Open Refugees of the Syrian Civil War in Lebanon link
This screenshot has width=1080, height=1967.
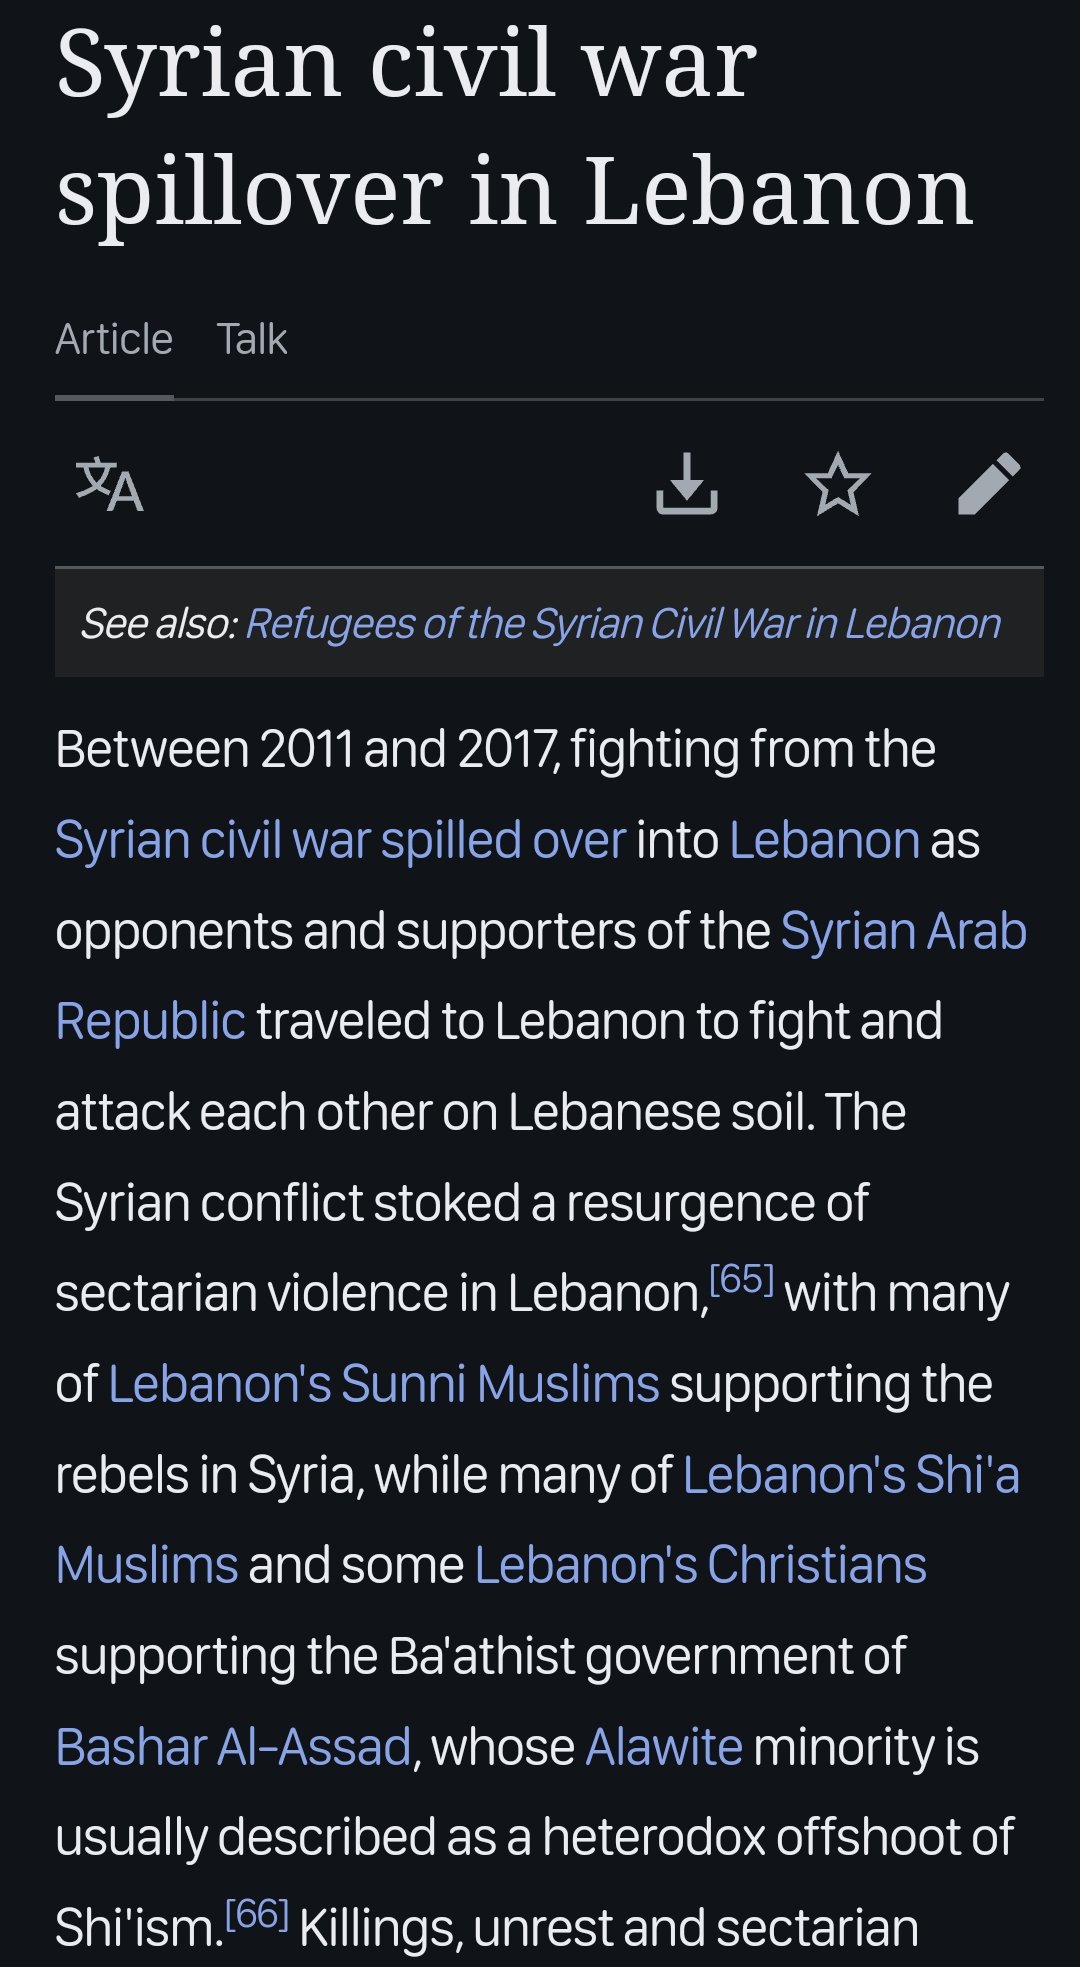623,623
